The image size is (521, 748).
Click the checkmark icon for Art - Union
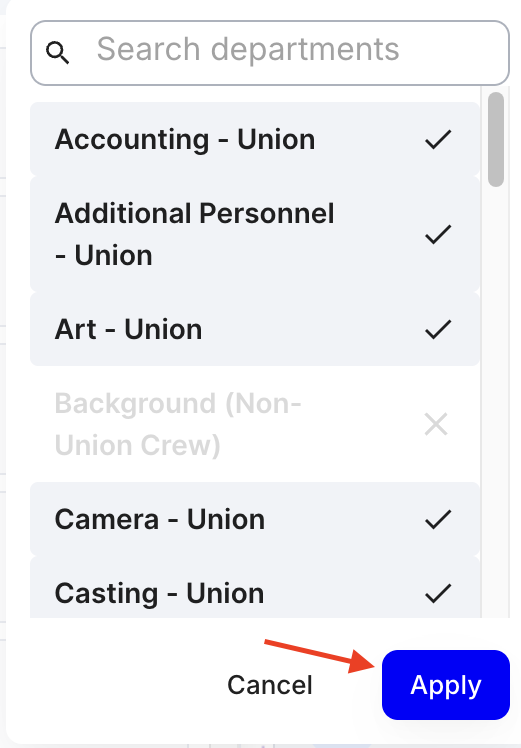click(x=438, y=329)
